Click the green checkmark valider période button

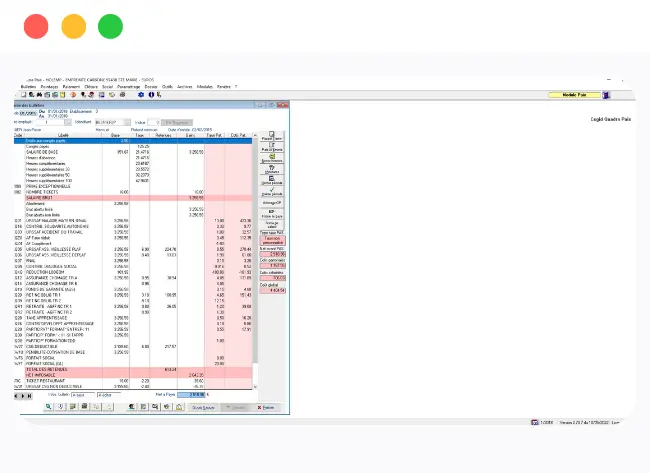coord(272,192)
